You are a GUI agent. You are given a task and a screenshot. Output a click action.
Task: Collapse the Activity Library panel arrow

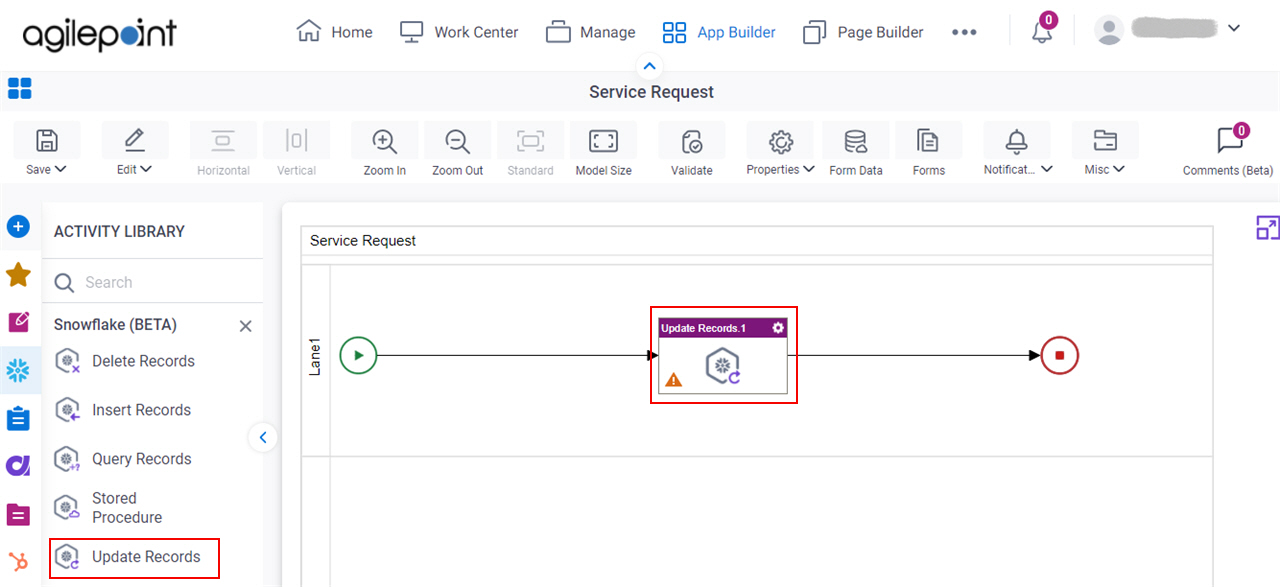pyautogui.click(x=262, y=437)
